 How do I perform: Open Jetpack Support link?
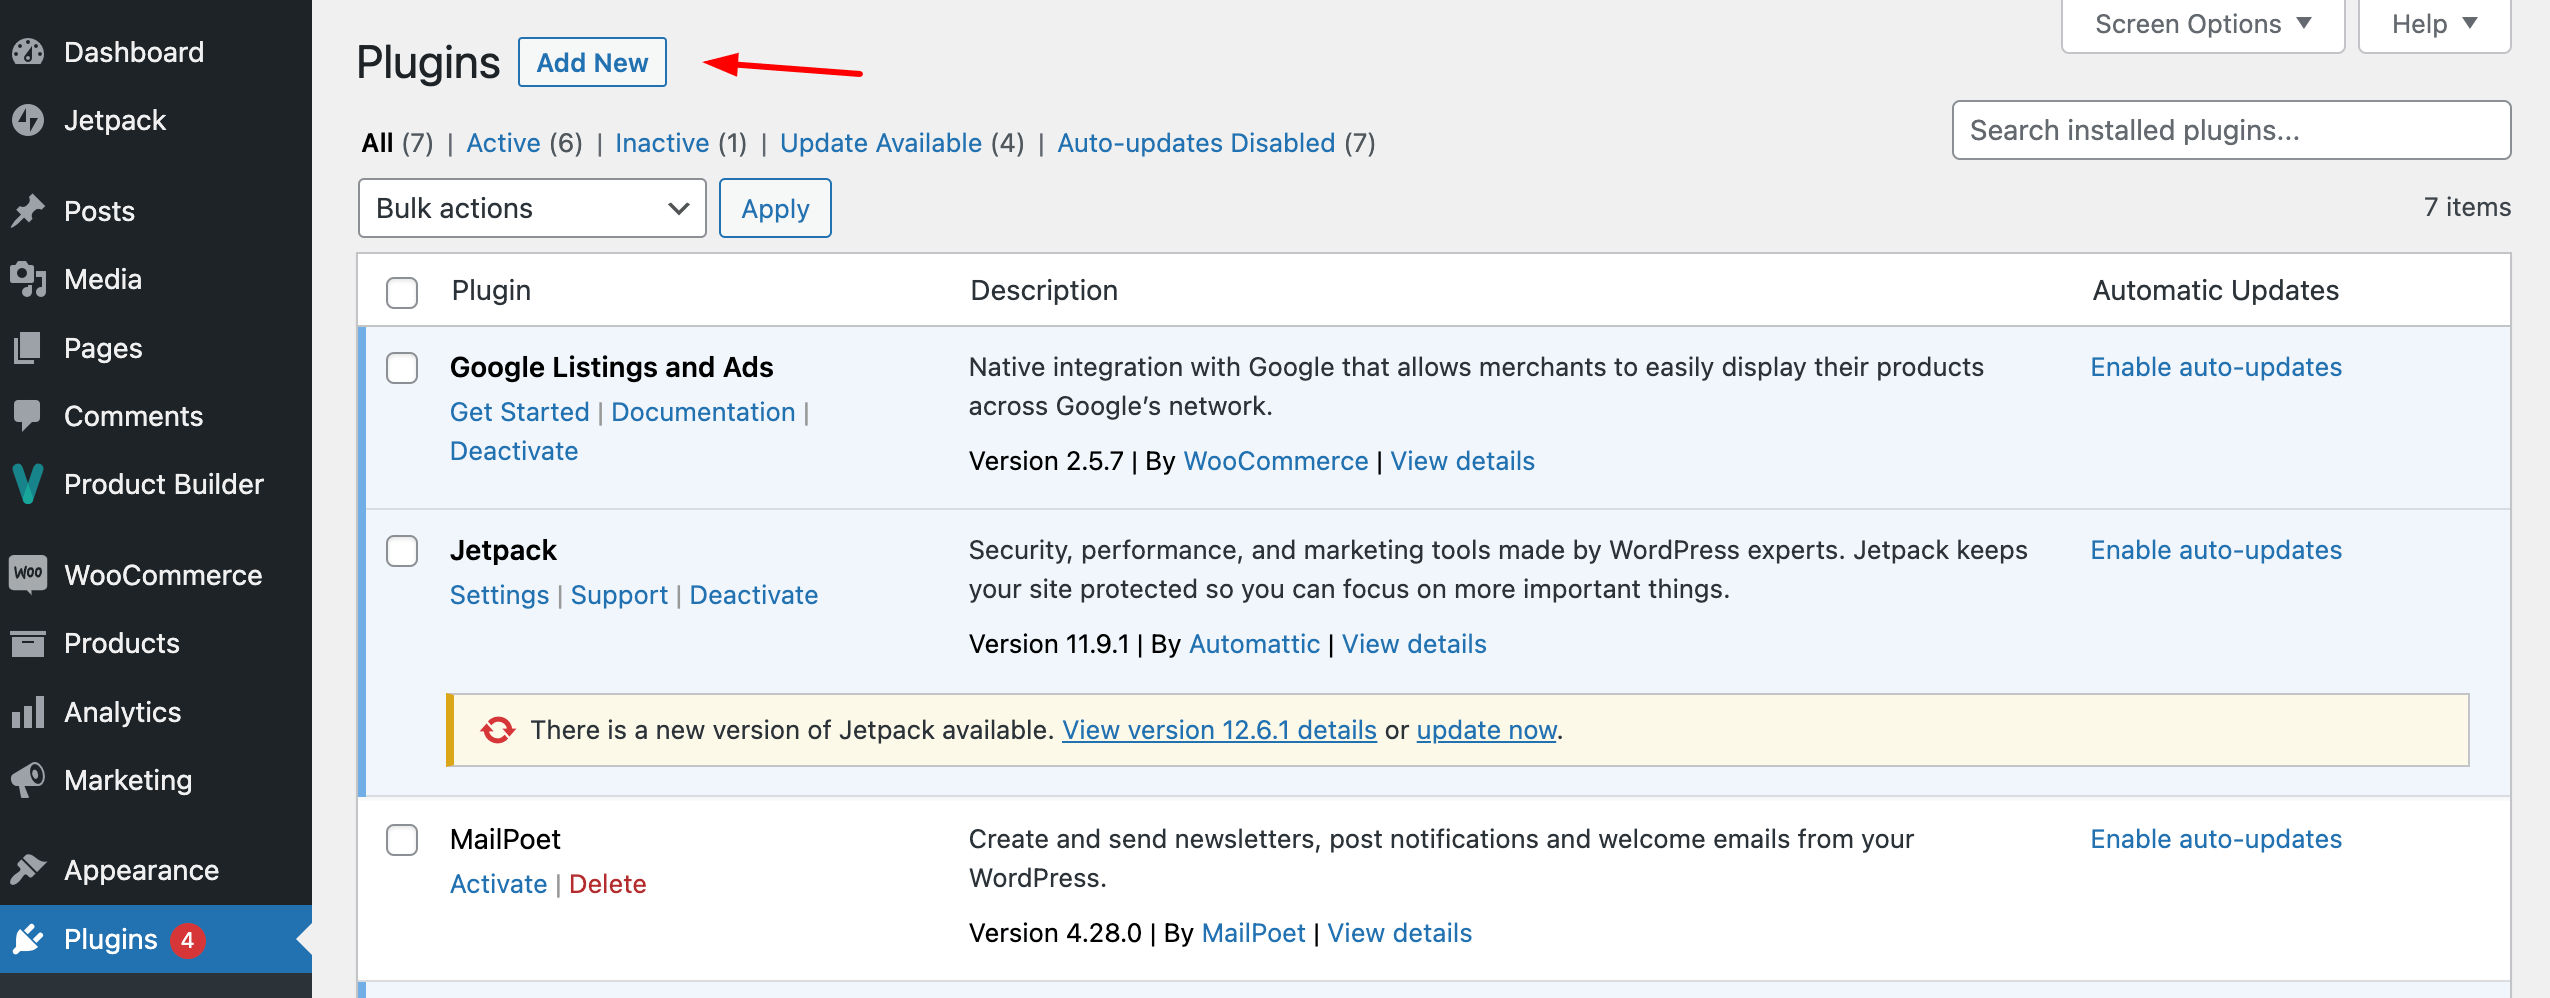(x=619, y=595)
